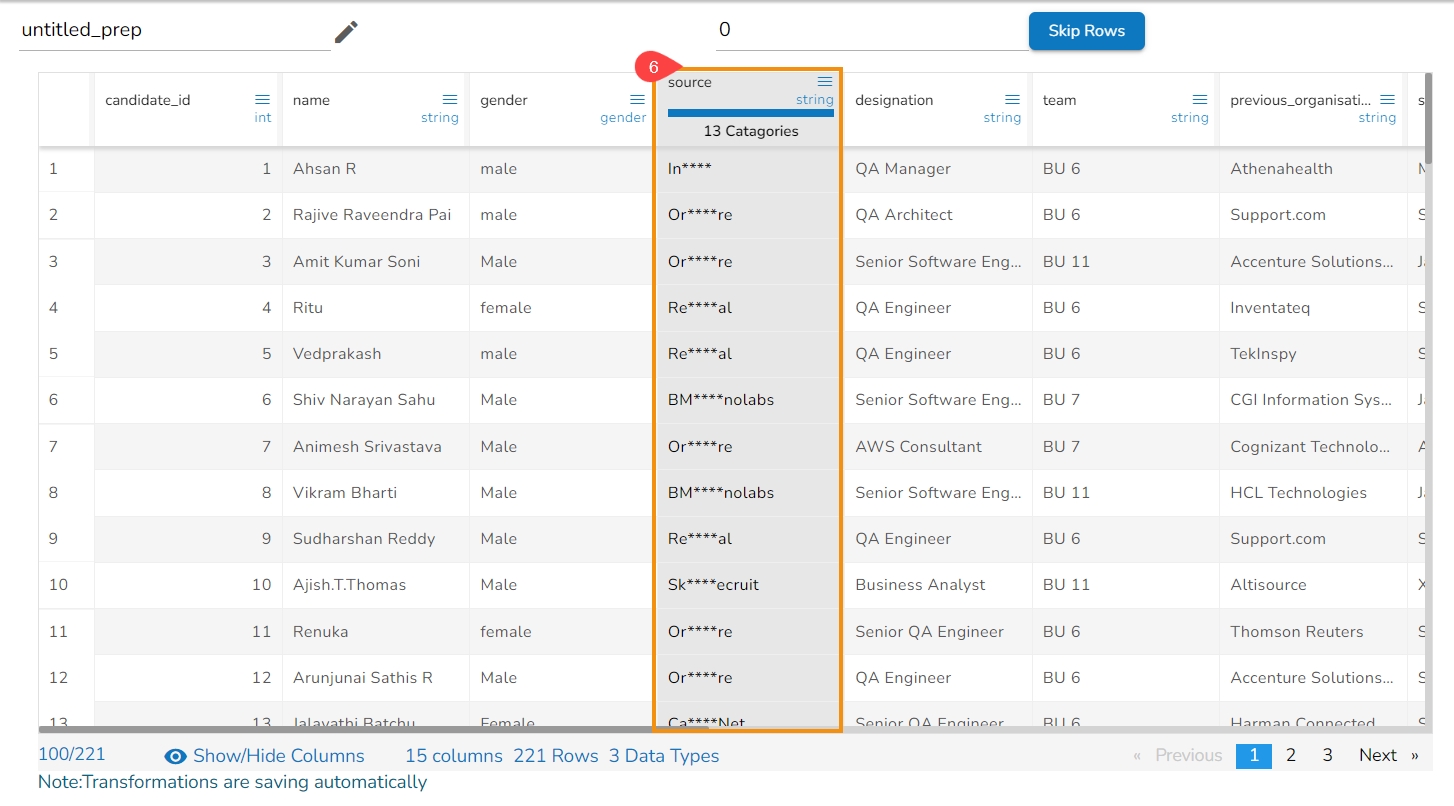Click the string type under designation
Screen dimensions: 1454x806
tap(1002, 118)
